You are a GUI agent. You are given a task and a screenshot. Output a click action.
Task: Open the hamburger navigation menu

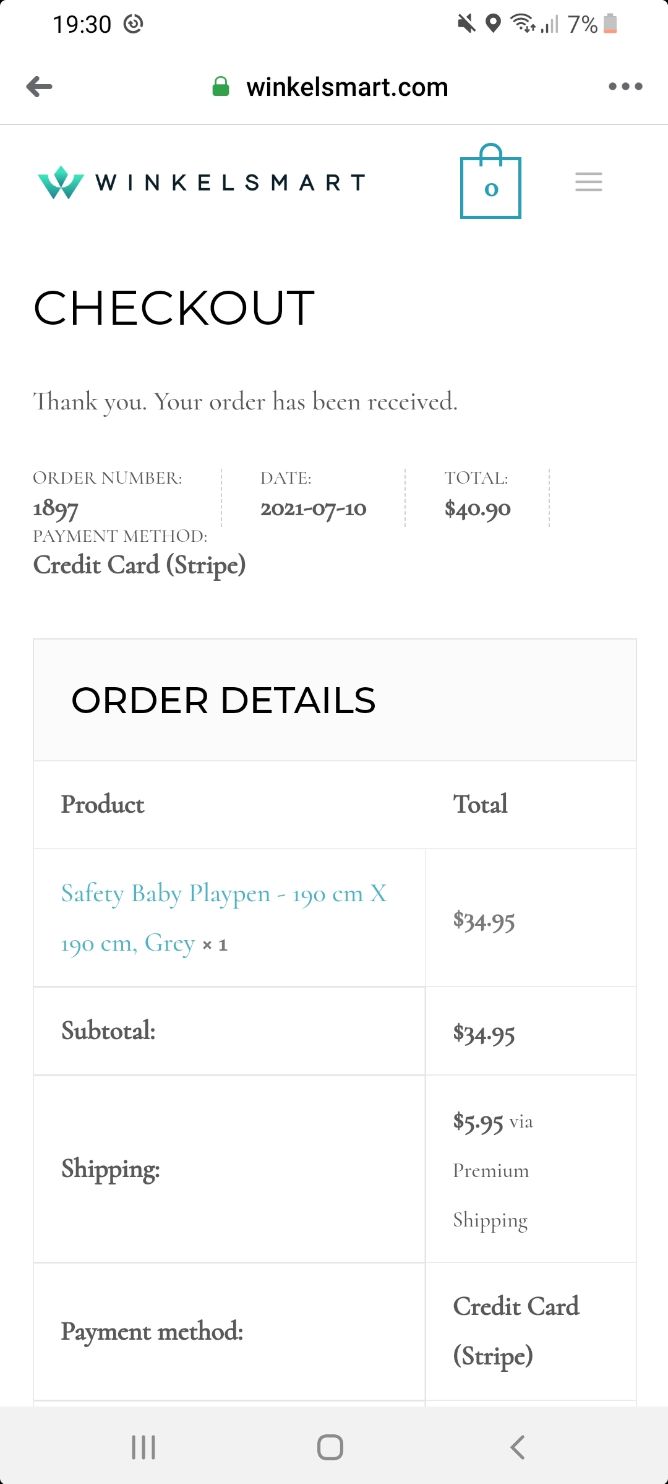pos(589,182)
